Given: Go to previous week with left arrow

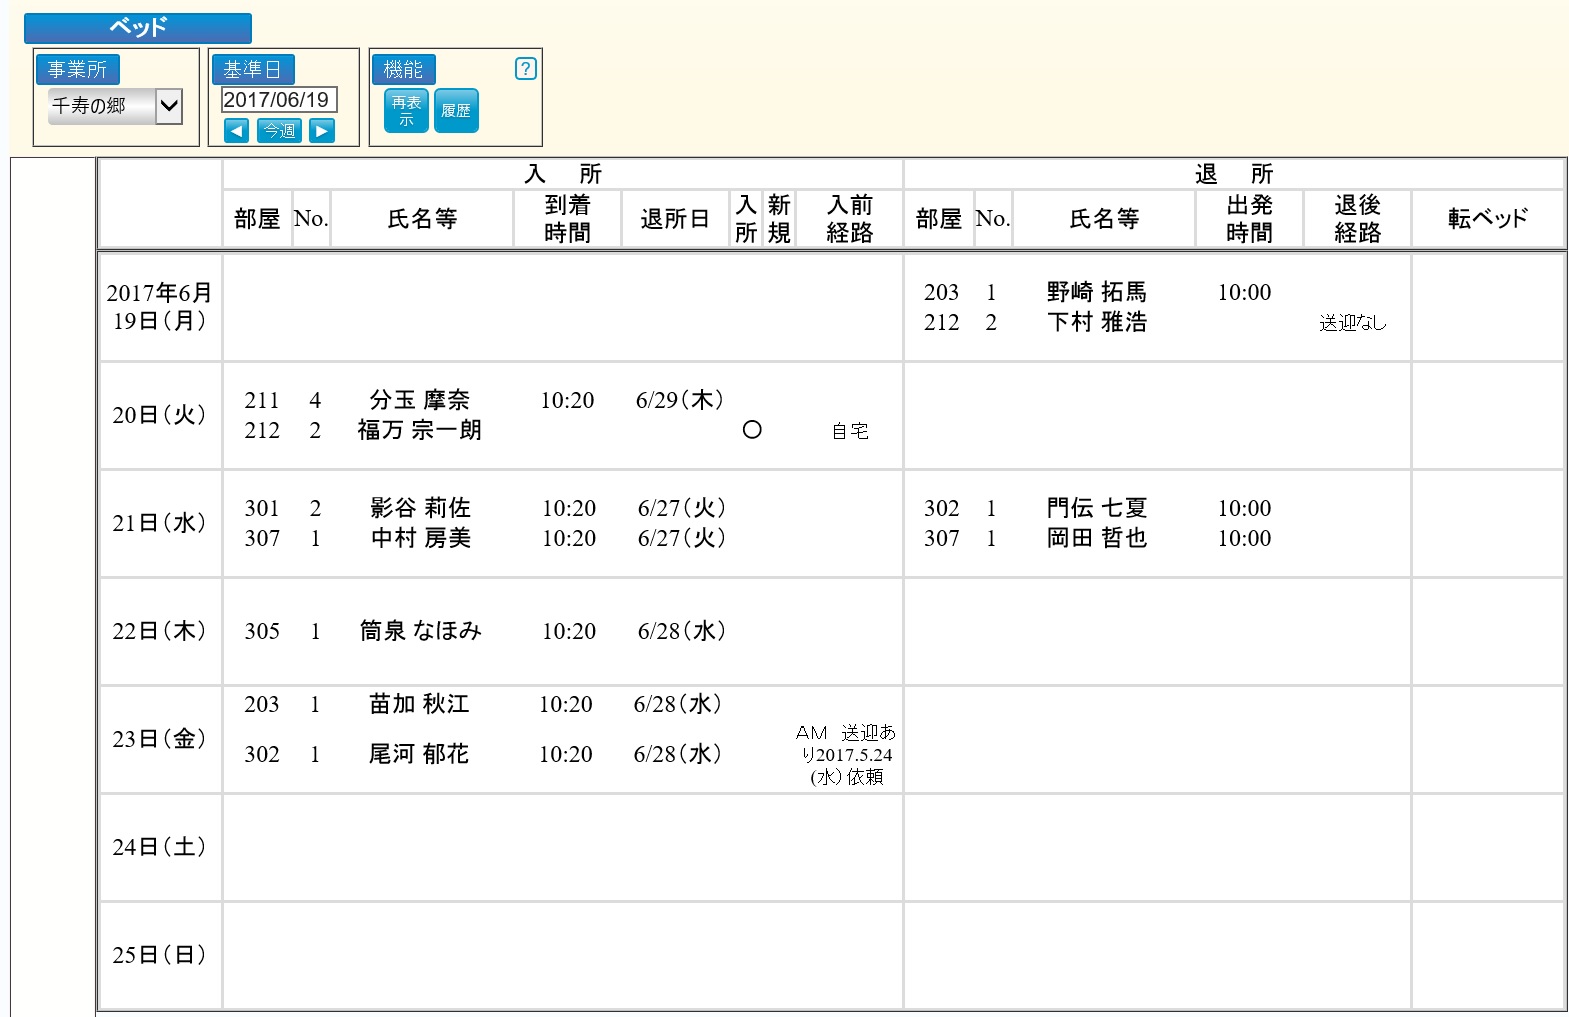Looking at the screenshot, I should click(237, 131).
